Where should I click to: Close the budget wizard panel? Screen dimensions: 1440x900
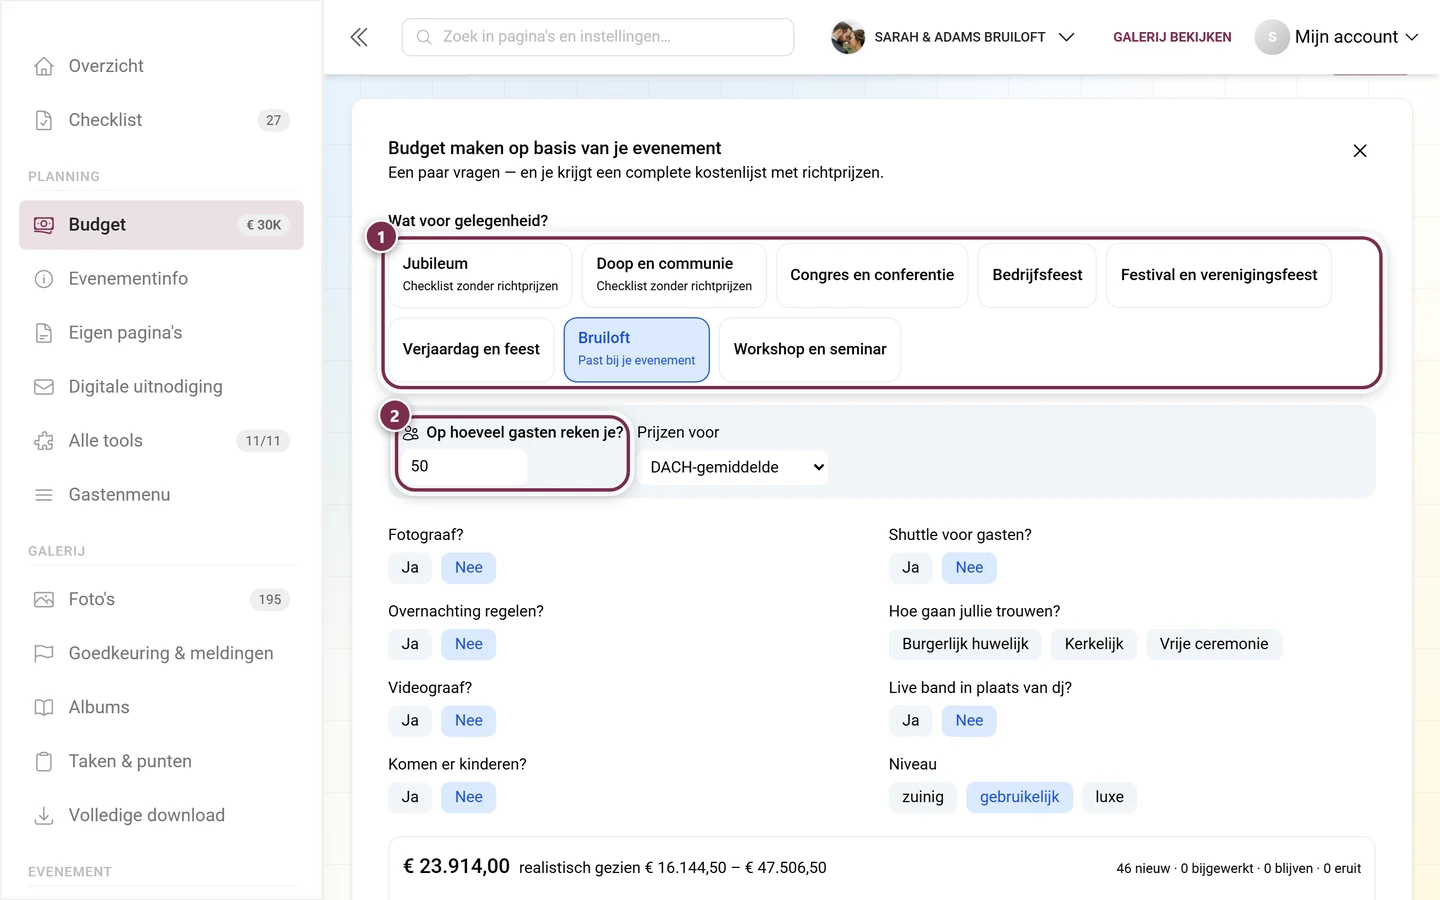1360,151
